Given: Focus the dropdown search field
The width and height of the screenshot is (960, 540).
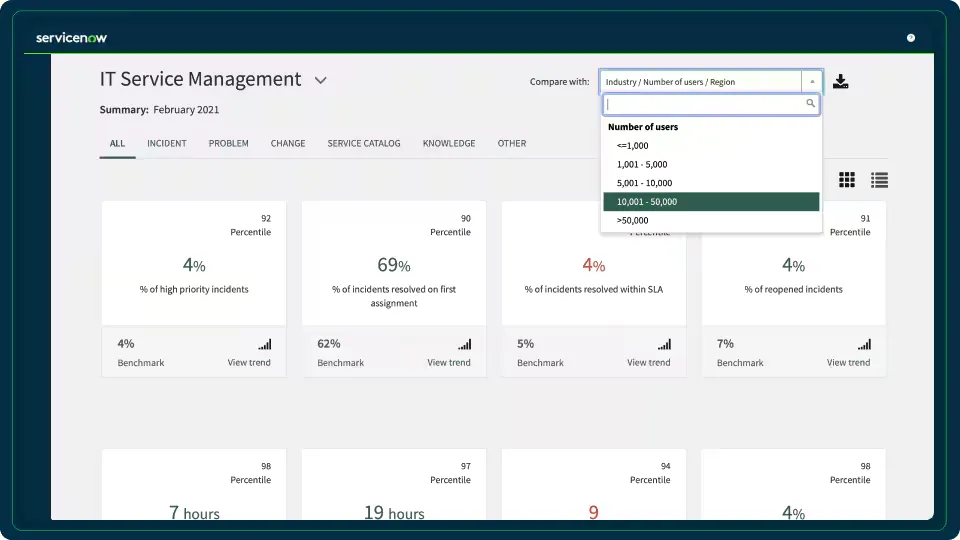Looking at the screenshot, I should 711,104.
